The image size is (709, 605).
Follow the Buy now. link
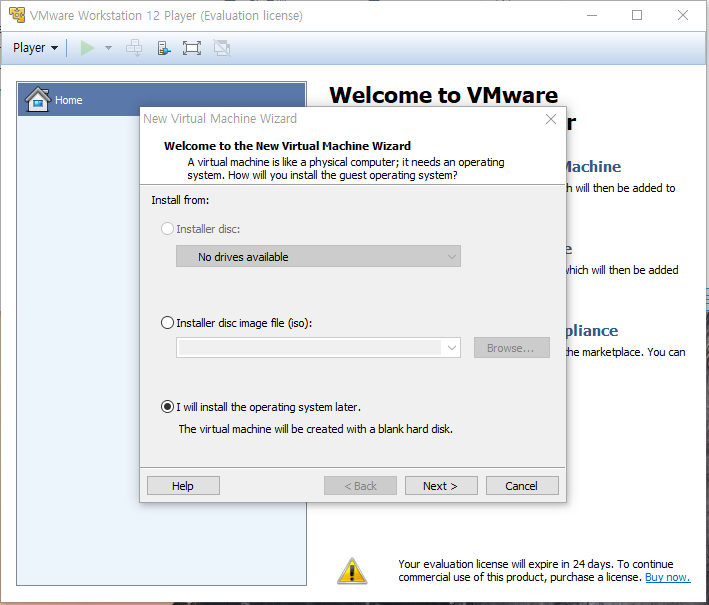[667, 577]
